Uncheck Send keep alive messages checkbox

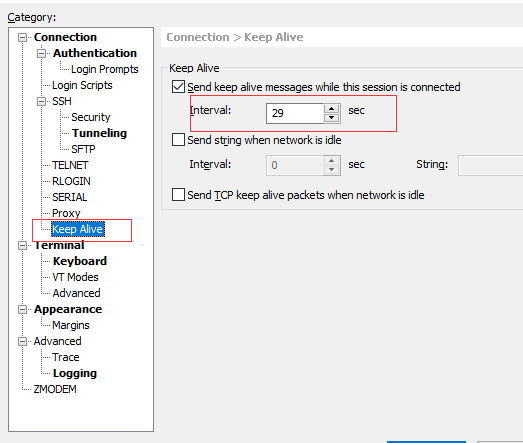pyautogui.click(x=178, y=87)
